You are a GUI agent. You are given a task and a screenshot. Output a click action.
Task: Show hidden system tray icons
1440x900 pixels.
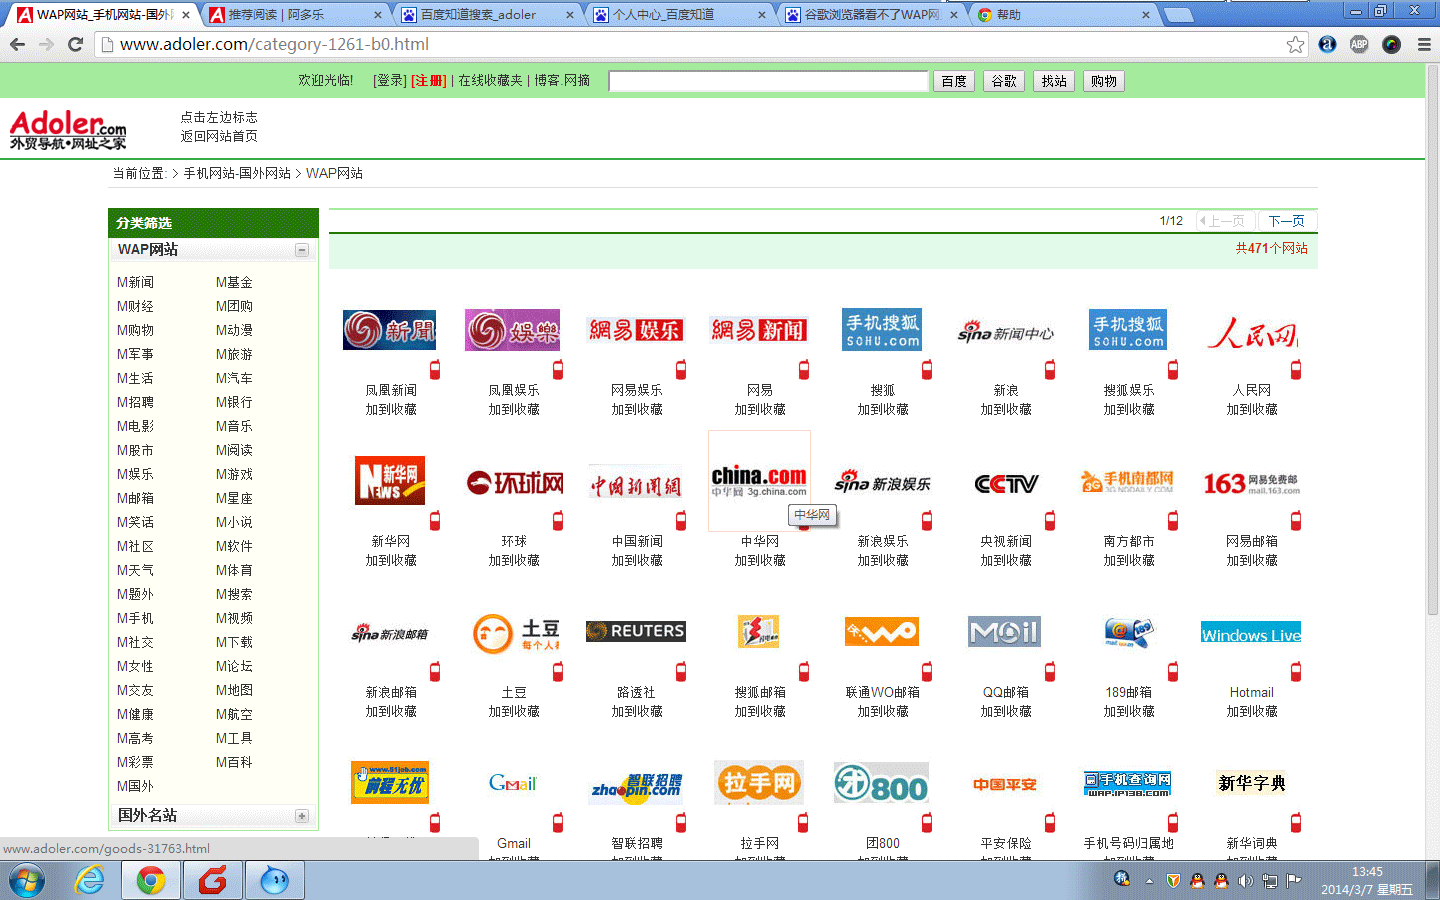click(x=1149, y=881)
